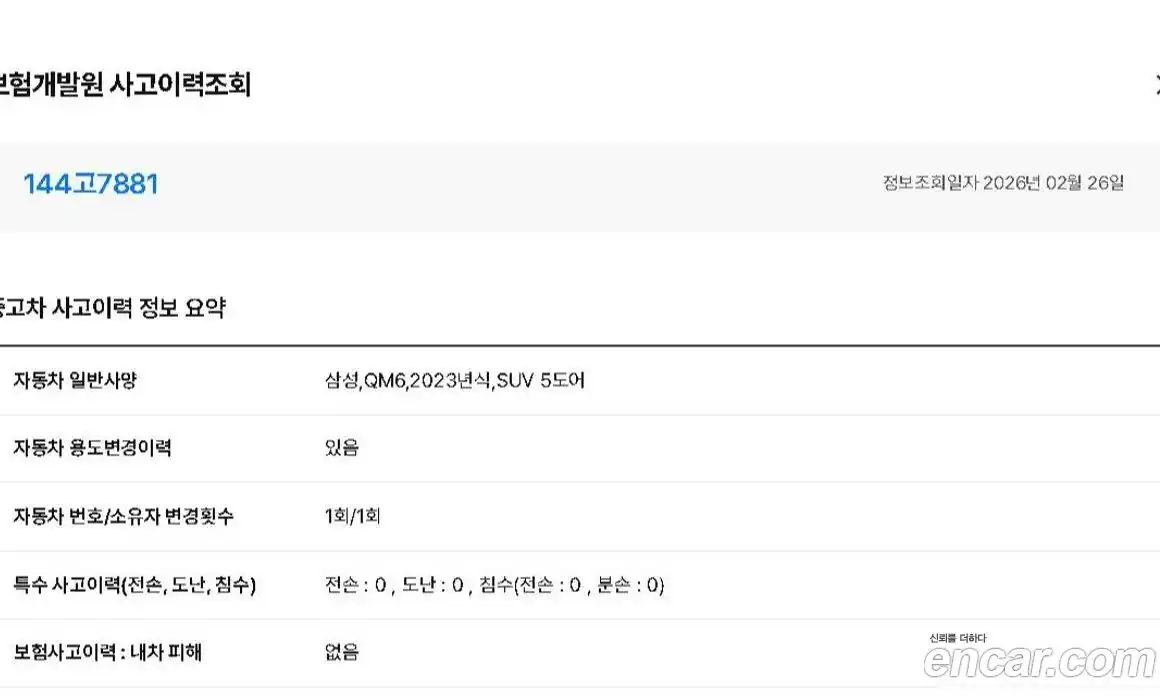Click the 전손 : 0 total loss value
This screenshot has width=1160, height=696.
pos(356,585)
